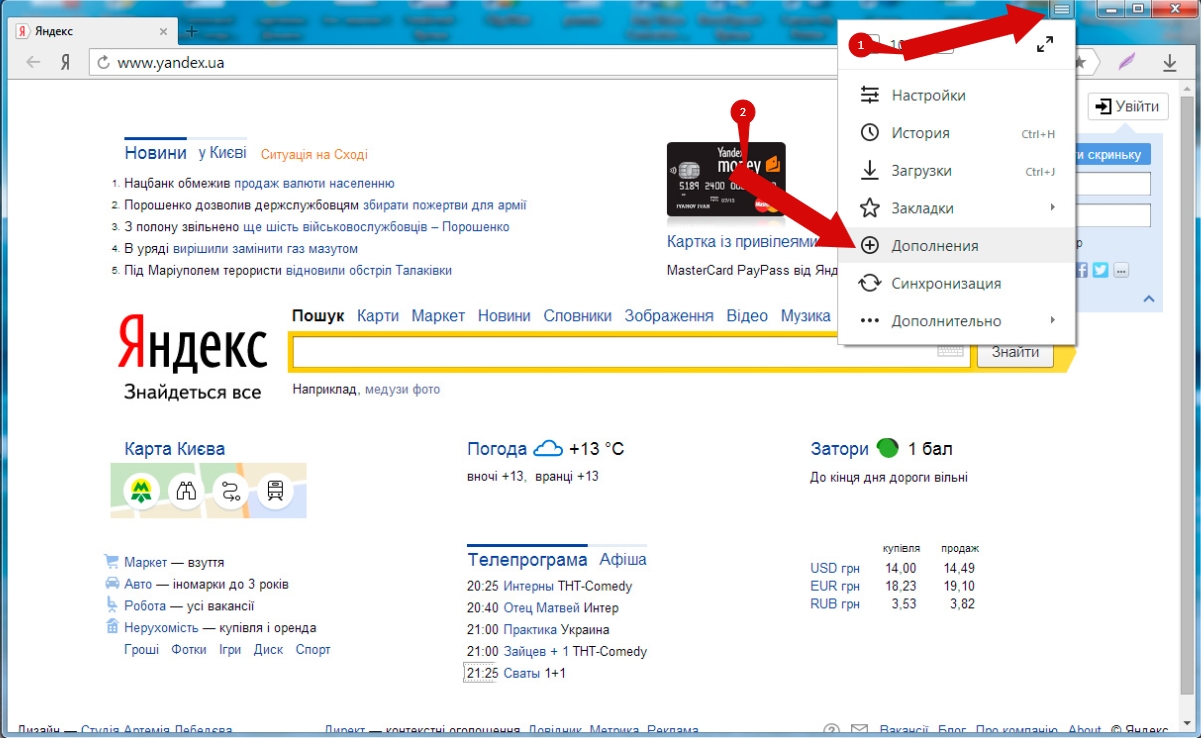The width and height of the screenshot is (1201, 738).
Task: Click the car icon beside Авто
Action: point(112,584)
